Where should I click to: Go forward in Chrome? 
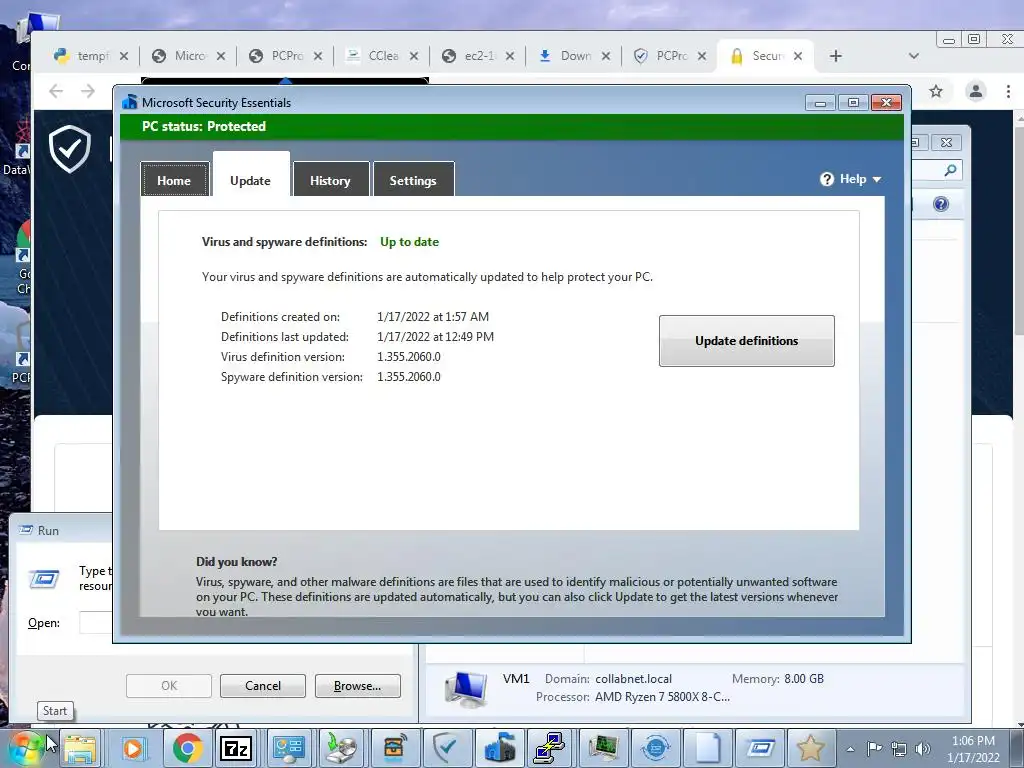tap(88, 91)
